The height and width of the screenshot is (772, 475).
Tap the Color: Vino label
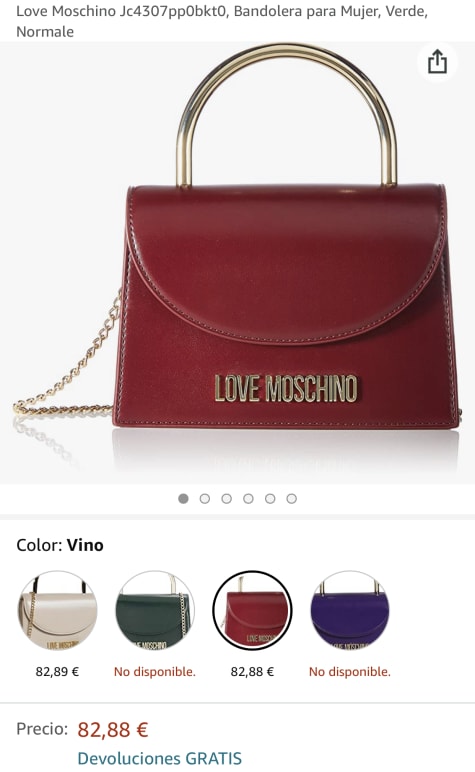pos(60,545)
